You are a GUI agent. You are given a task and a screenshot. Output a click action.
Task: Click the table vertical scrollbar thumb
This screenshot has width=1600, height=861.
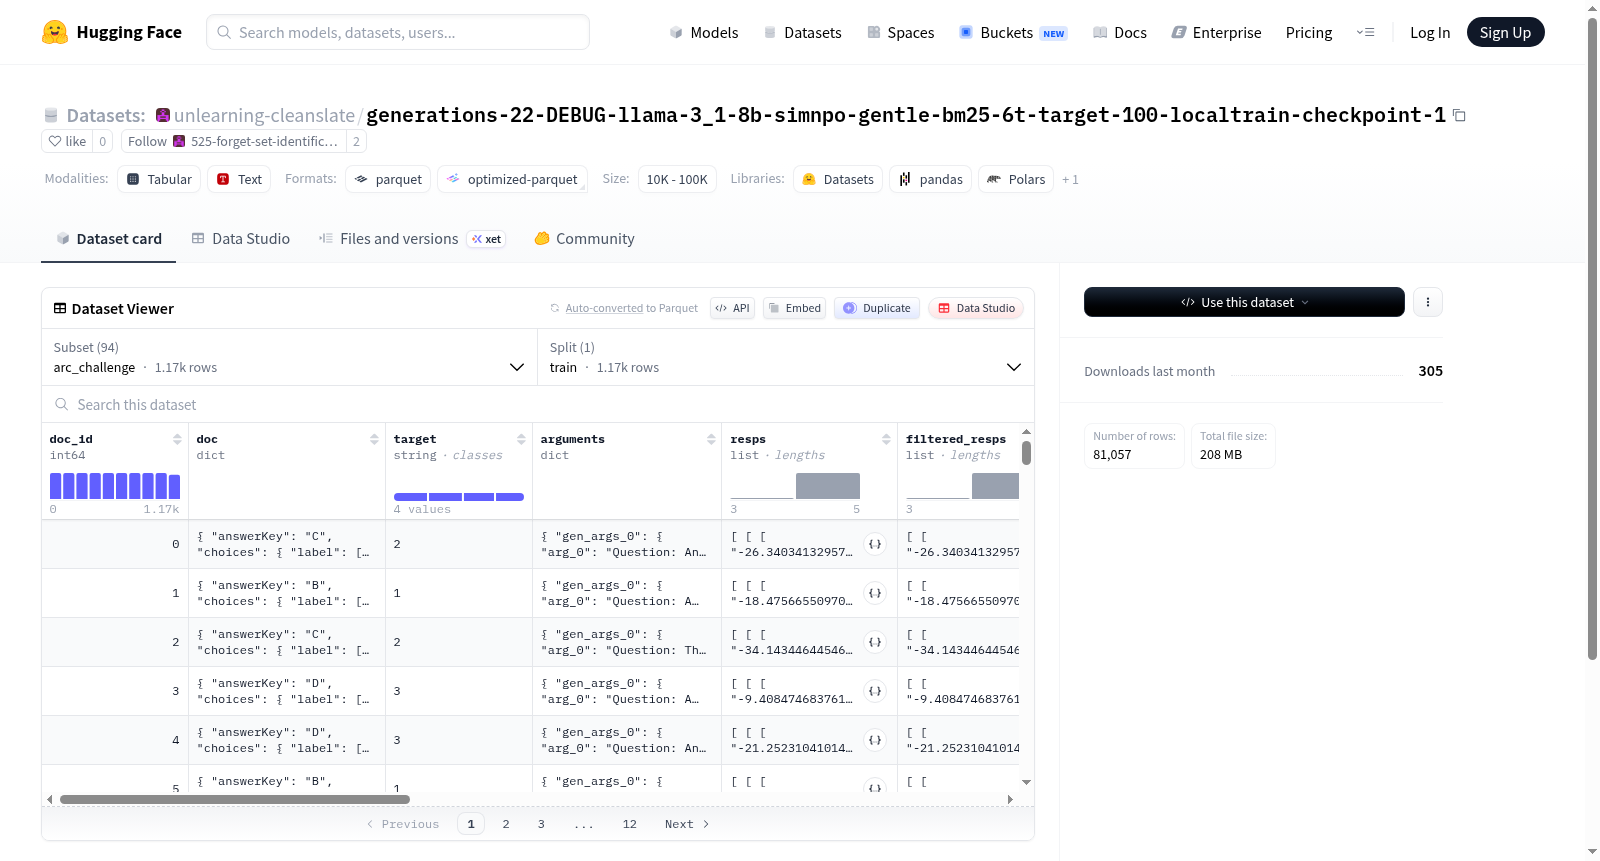(1026, 453)
